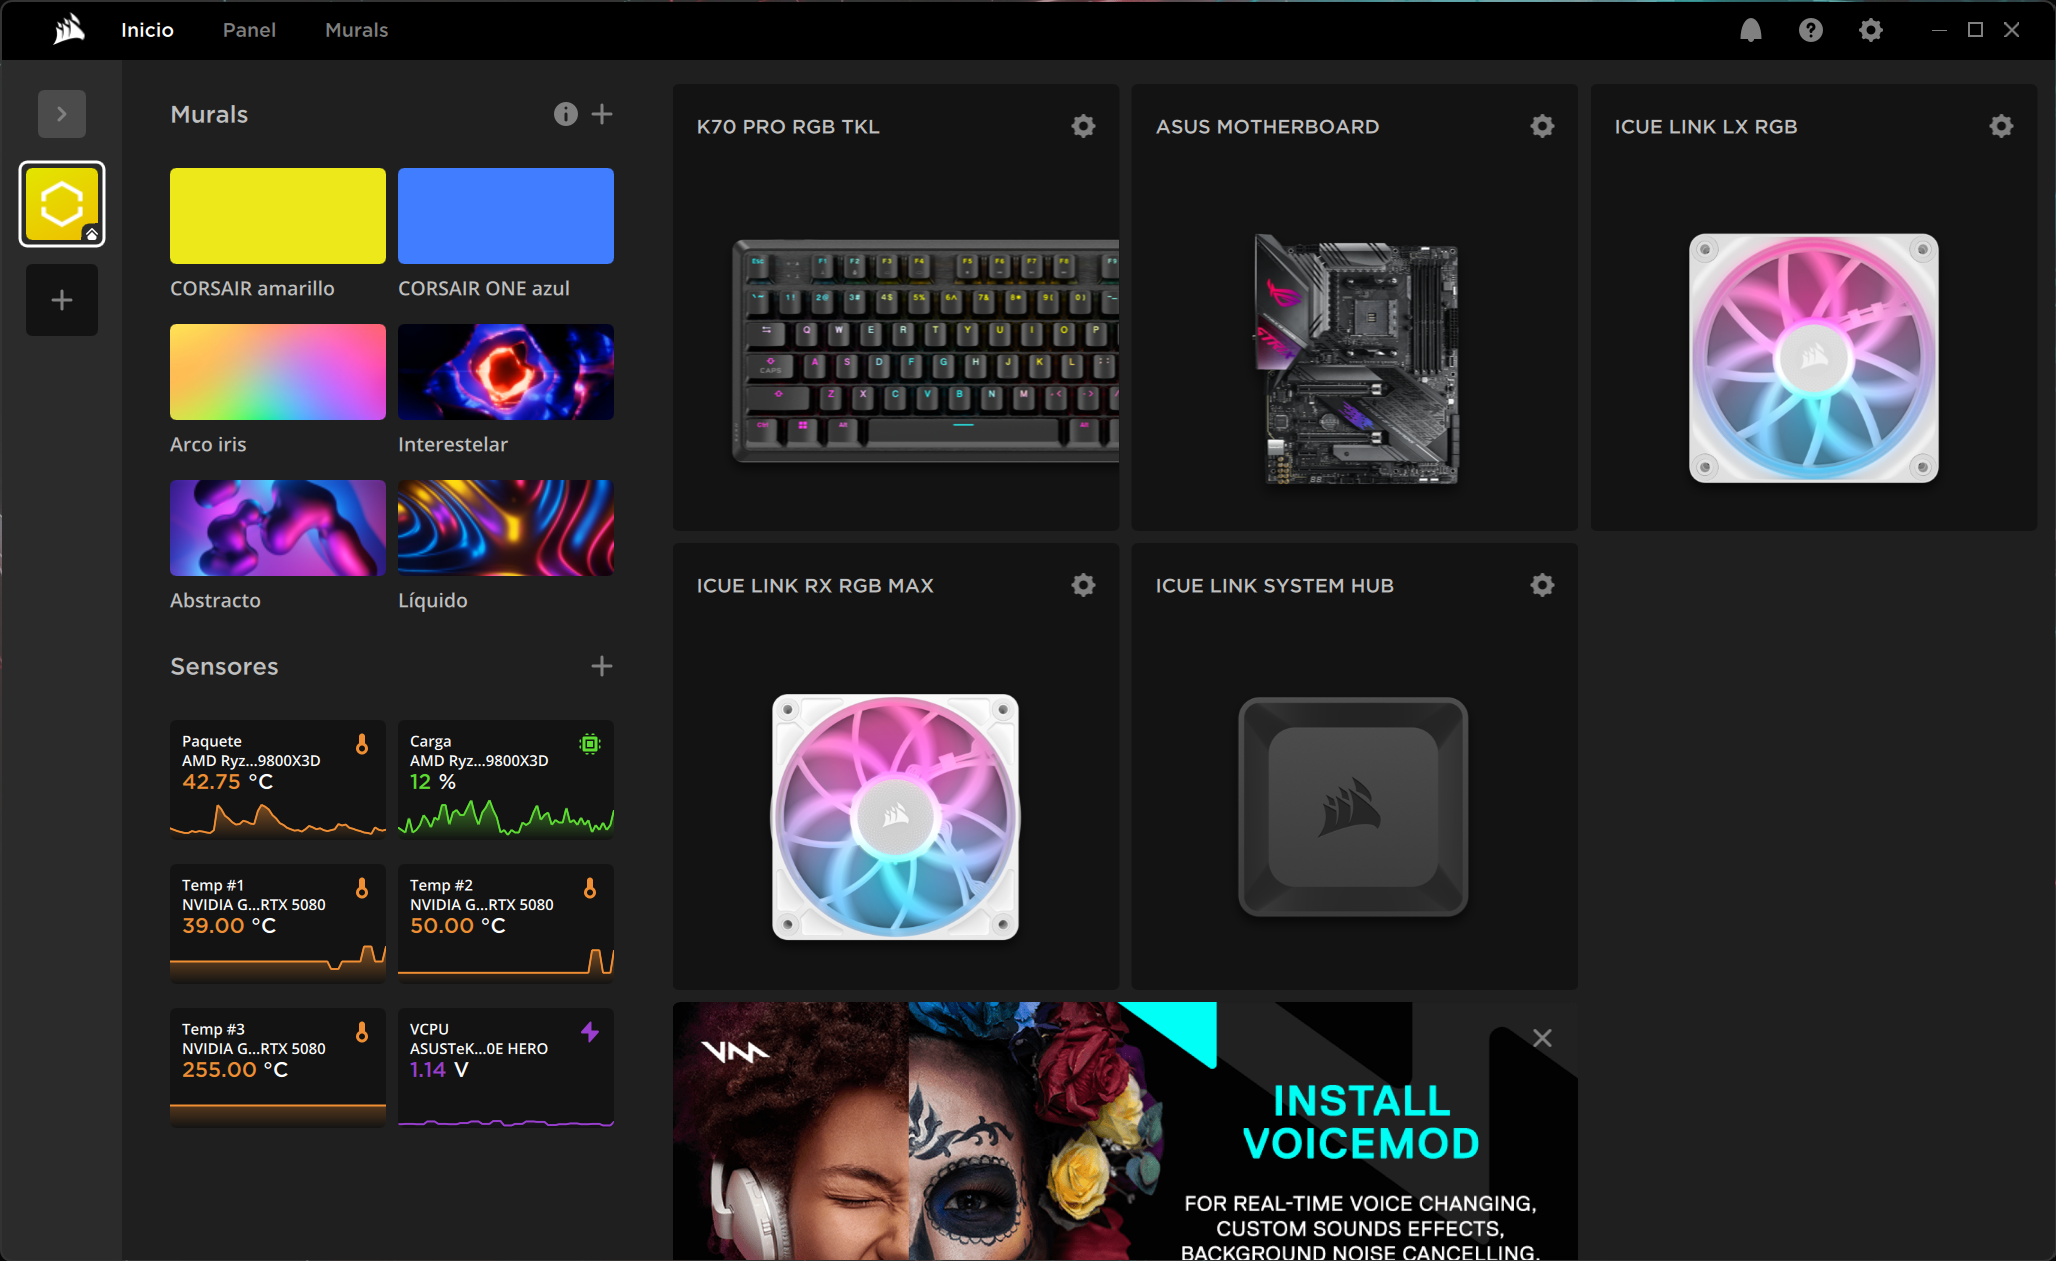Image resolution: width=2056 pixels, height=1261 pixels.
Task: Click the 39.00 °C Temp #1 reading
Action: [229, 925]
